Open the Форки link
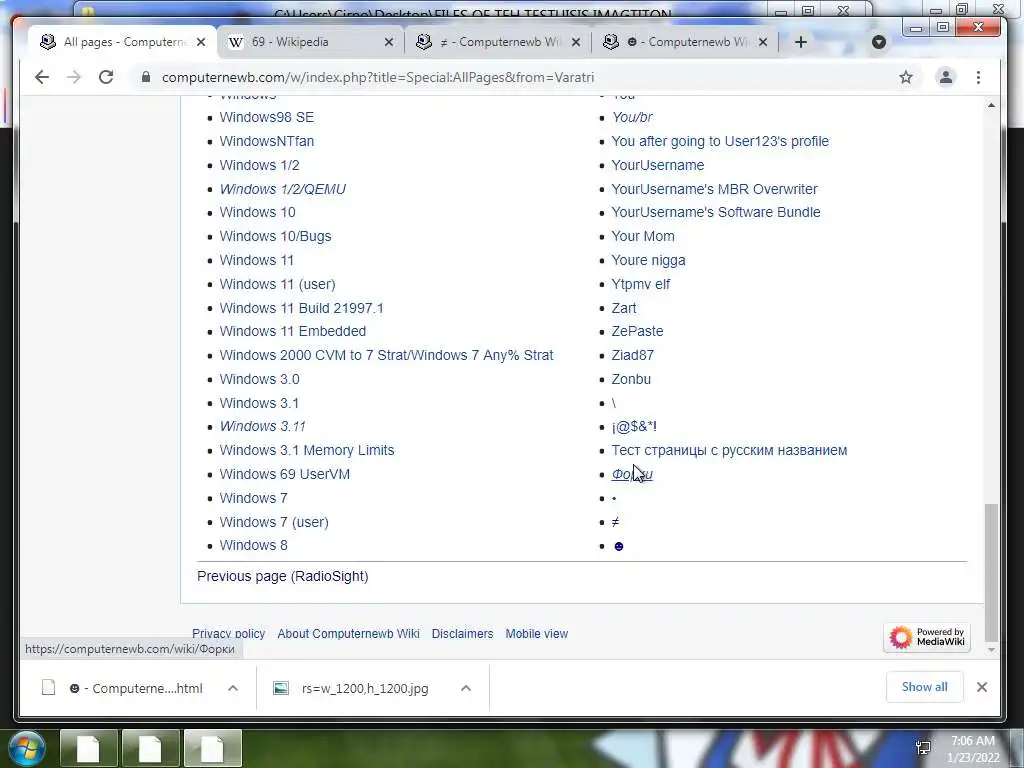The image size is (1024, 768). (632, 474)
